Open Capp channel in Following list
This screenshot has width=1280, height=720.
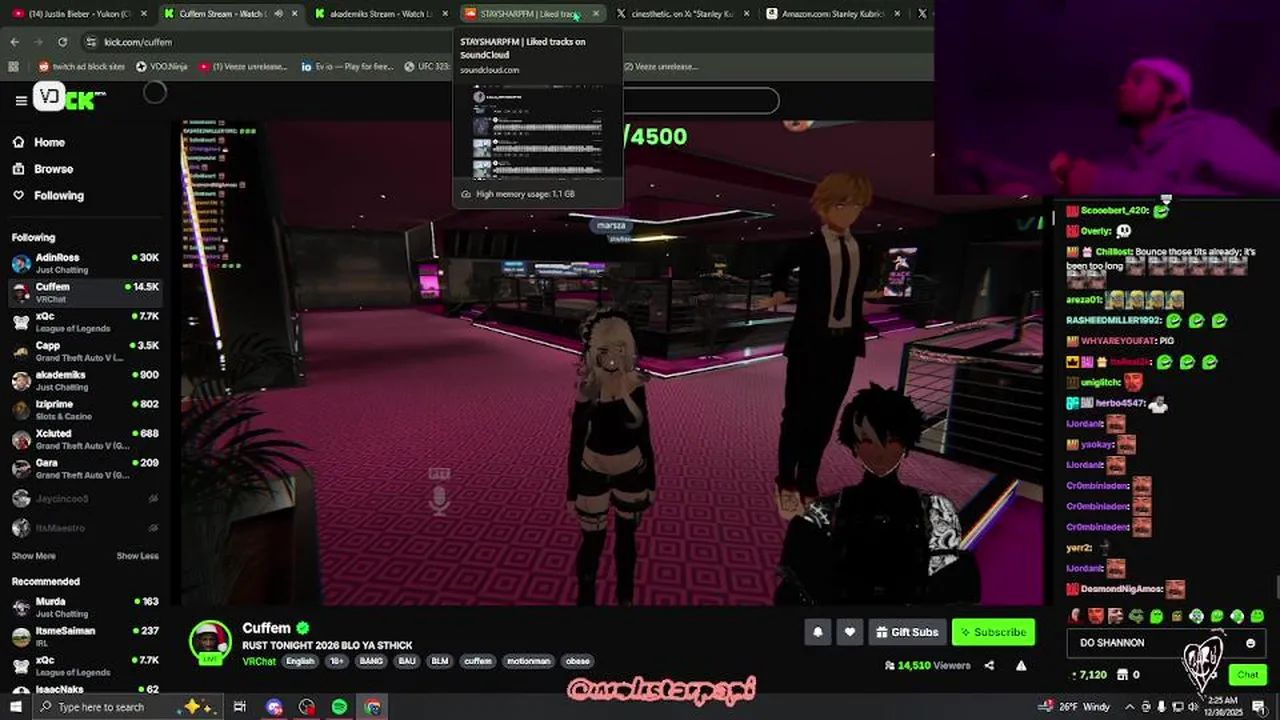pos(85,351)
